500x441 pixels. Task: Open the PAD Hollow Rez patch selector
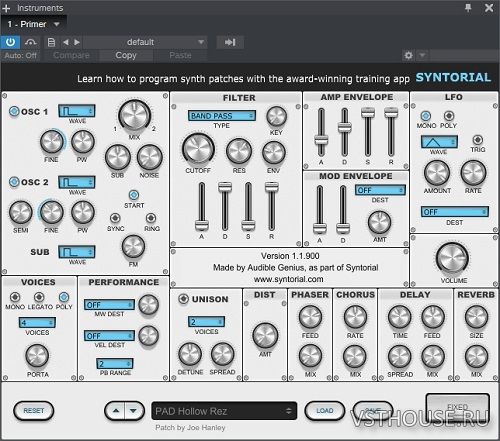pos(224,411)
